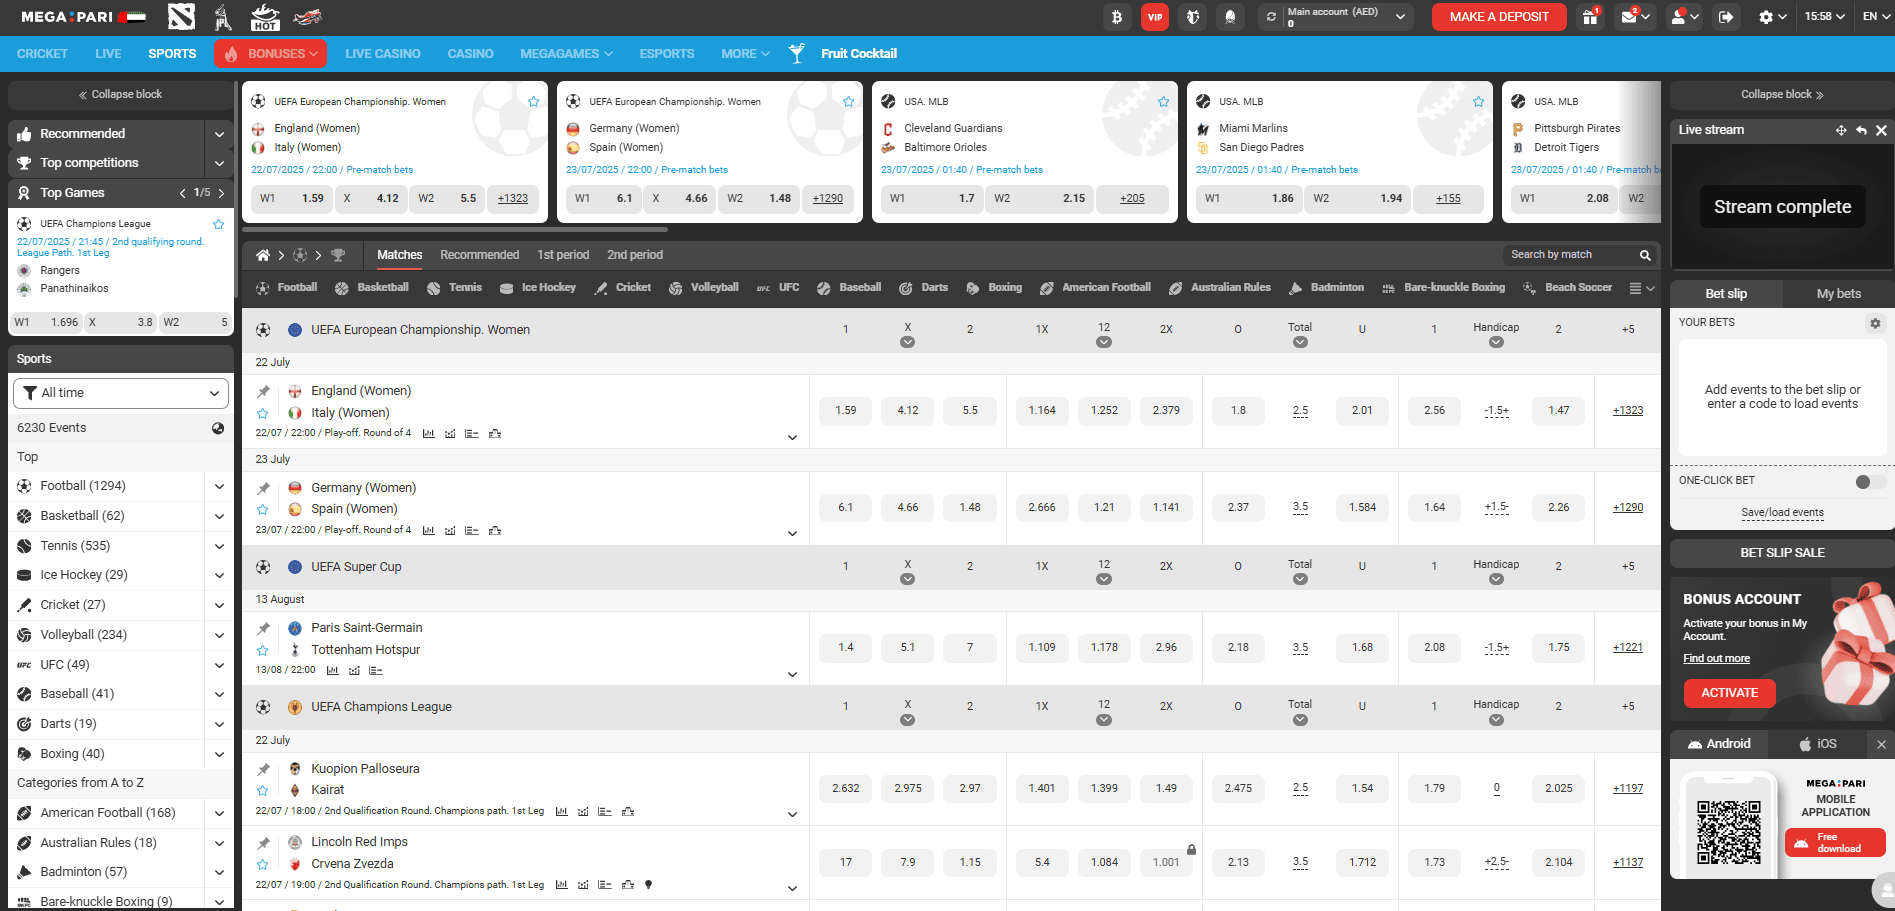Select the Badminton sport filter in toolbar

[x=1326, y=288]
